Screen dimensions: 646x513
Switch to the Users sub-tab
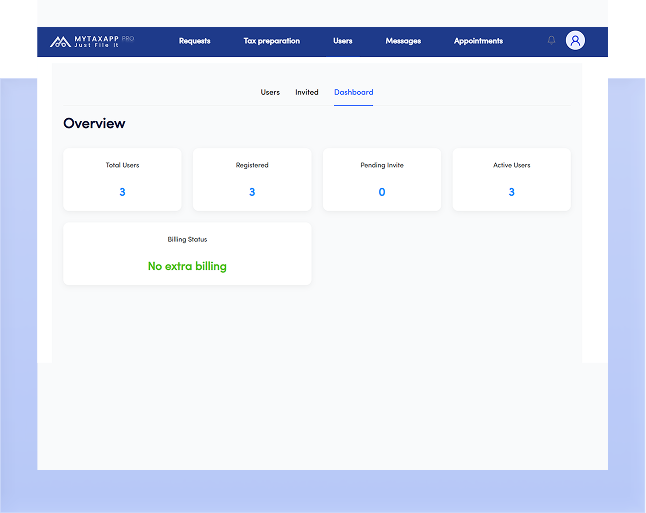tap(270, 92)
